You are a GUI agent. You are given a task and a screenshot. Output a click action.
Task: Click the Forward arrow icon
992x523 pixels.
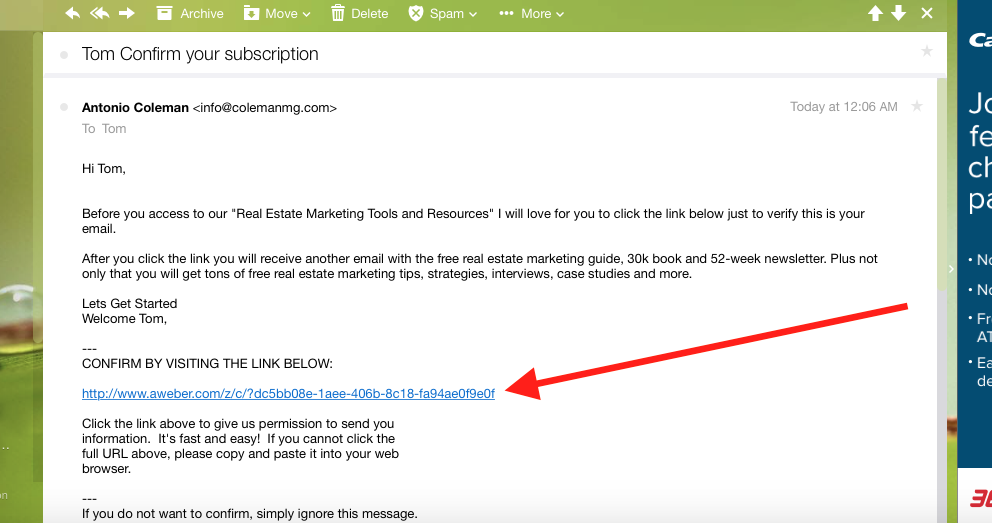pos(127,13)
